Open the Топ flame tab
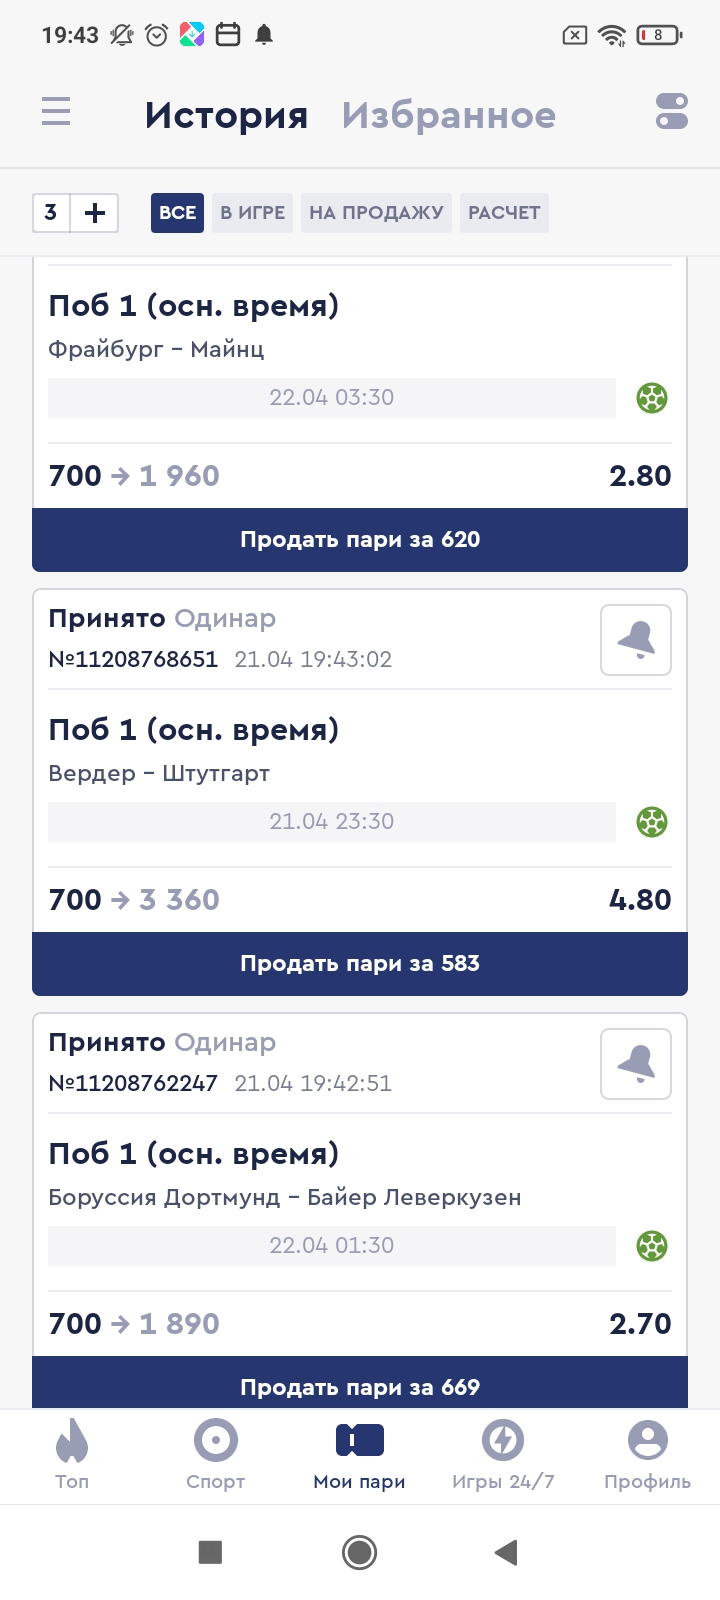Screen dimensions: 720x1600 [72, 1454]
